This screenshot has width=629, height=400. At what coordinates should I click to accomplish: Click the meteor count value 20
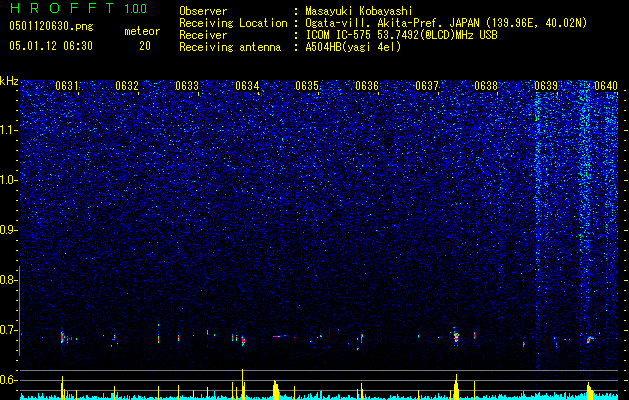145,46
